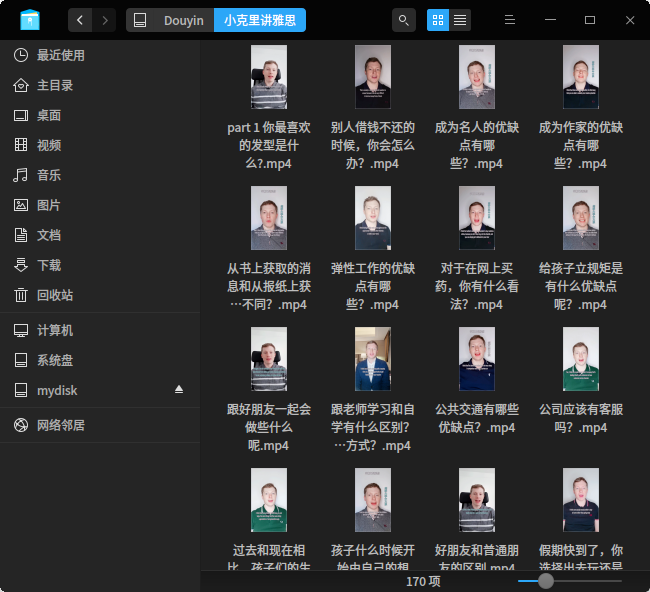Open 最近使用 in sidebar
The width and height of the screenshot is (650, 592).
(100, 55)
